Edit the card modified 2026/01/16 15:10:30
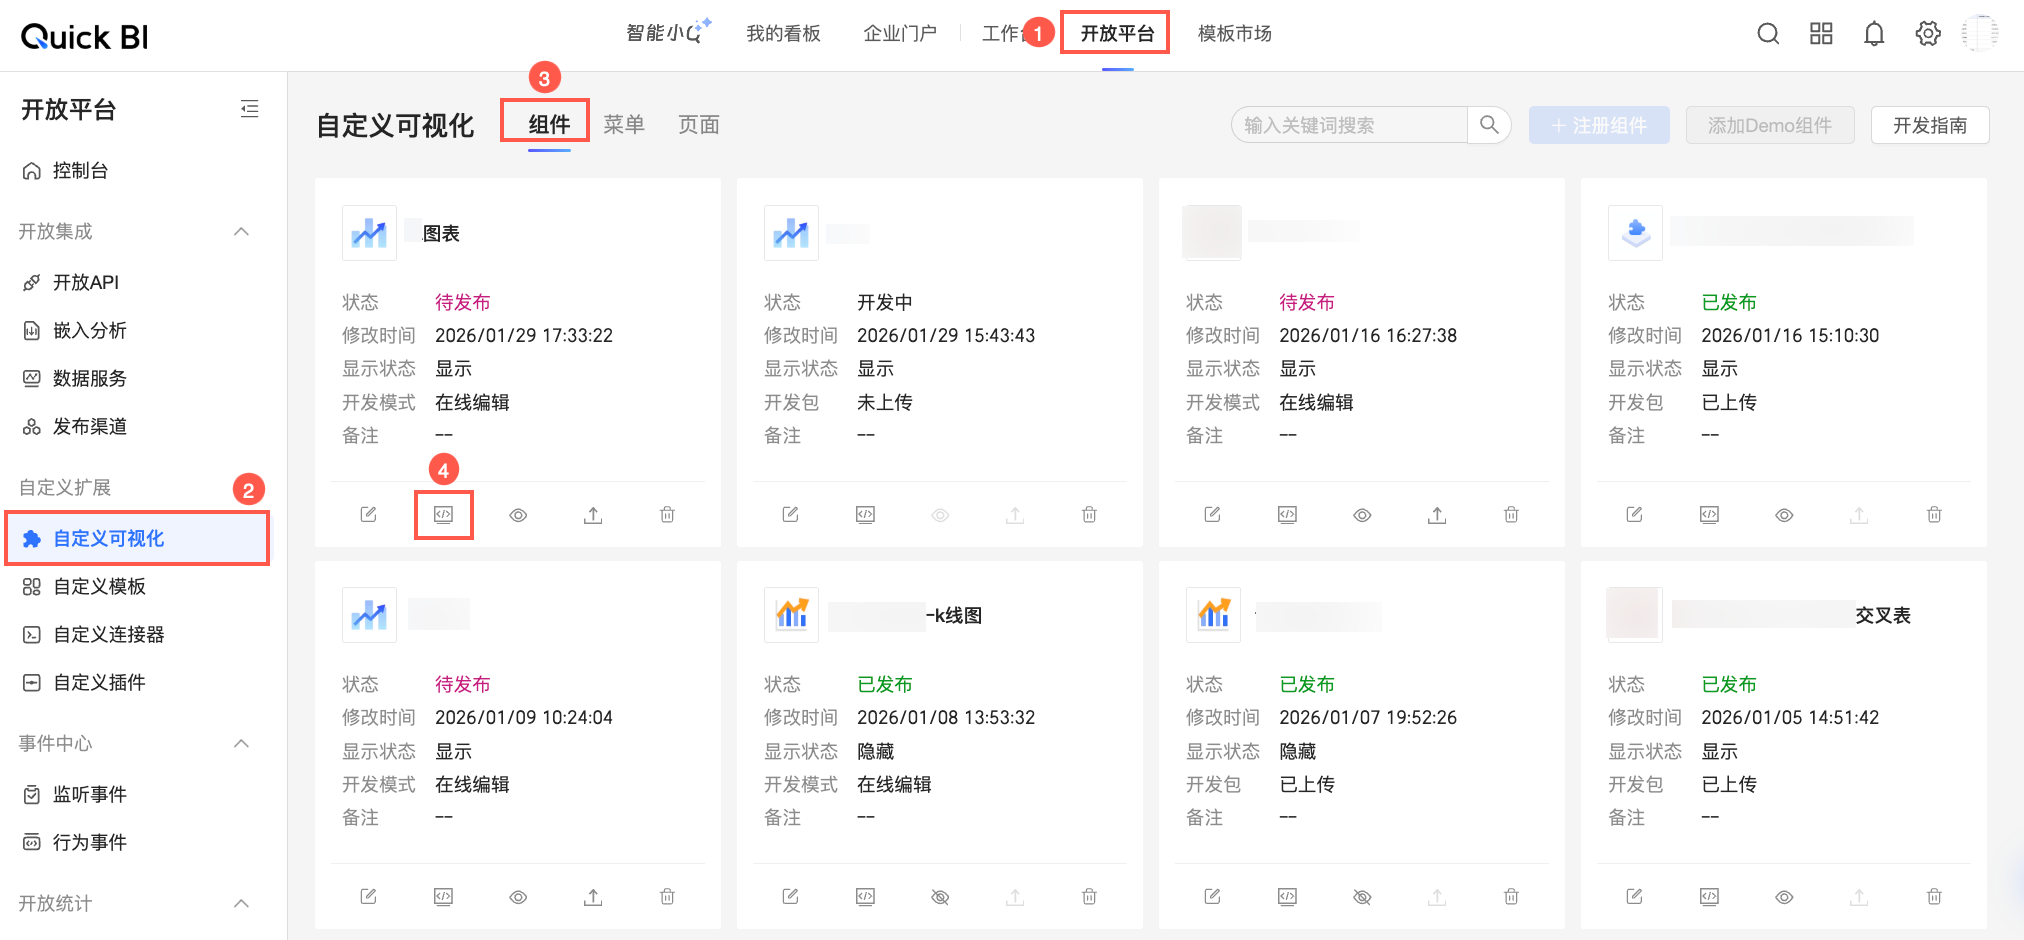2024x940 pixels. [x=1635, y=514]
